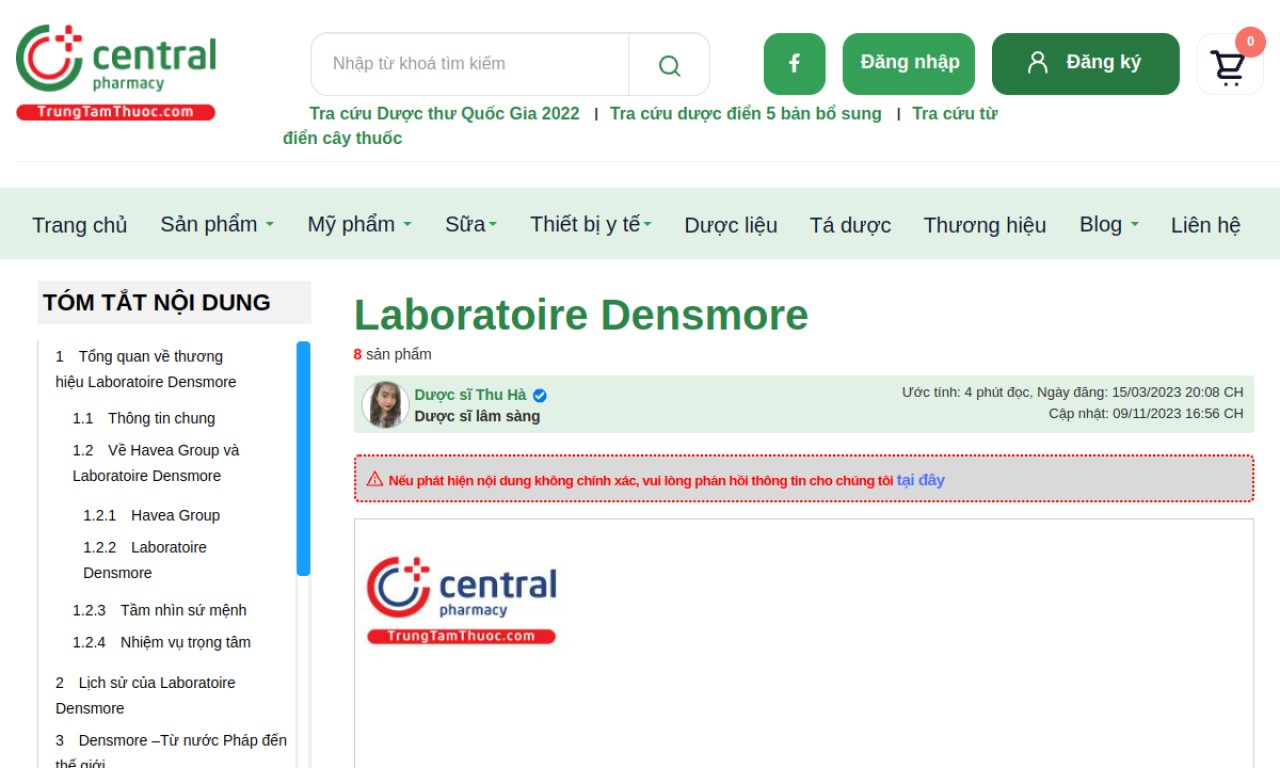Click the blue verified badge beside Thu Hà
1280x768 pixels.
(x=540, y=395)
